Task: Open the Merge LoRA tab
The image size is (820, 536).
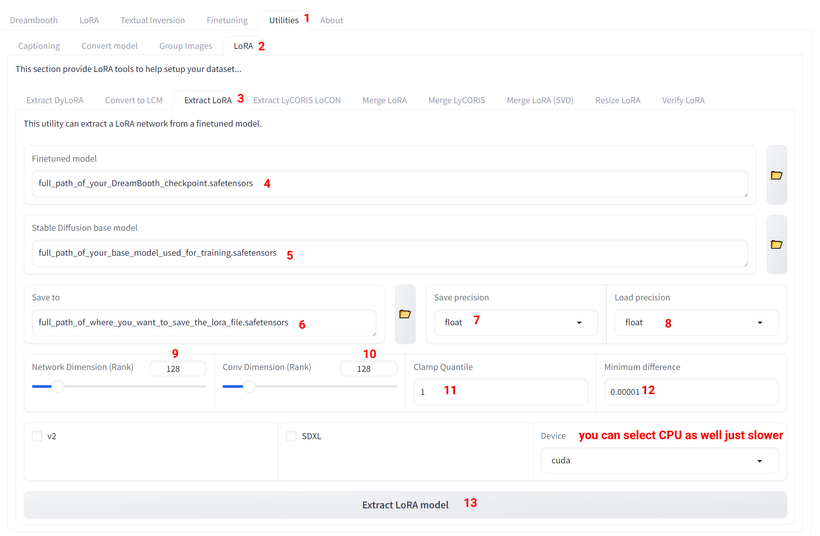Action: click(384, 100)
